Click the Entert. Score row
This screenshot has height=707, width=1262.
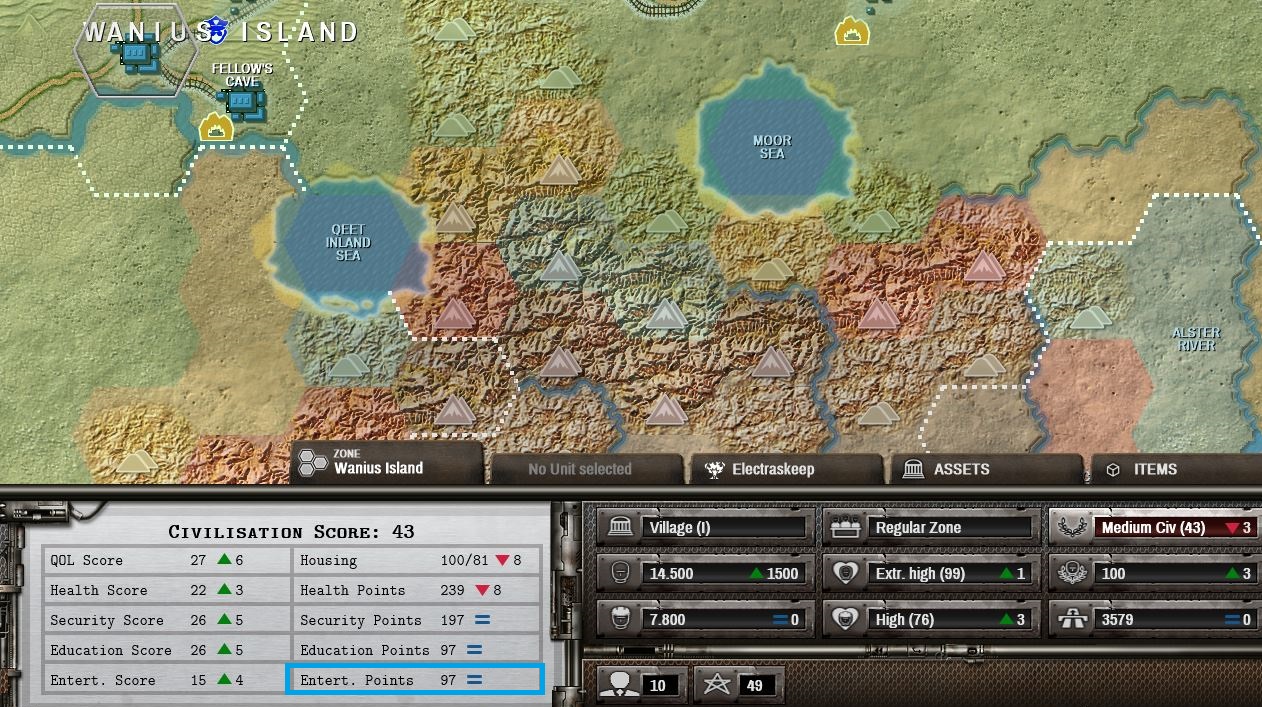click(x=166, y=680)
